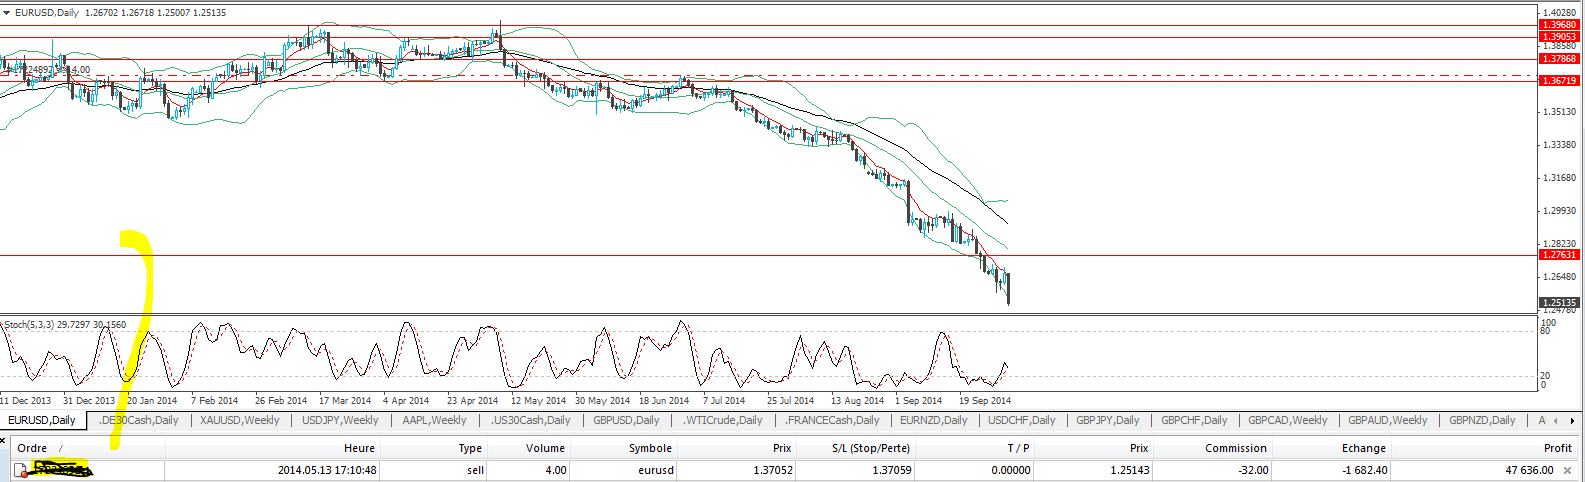This screenshot has width=1585, height=482.
Task: Sort orders by the Ordre column header
Action: coord(32,448)
